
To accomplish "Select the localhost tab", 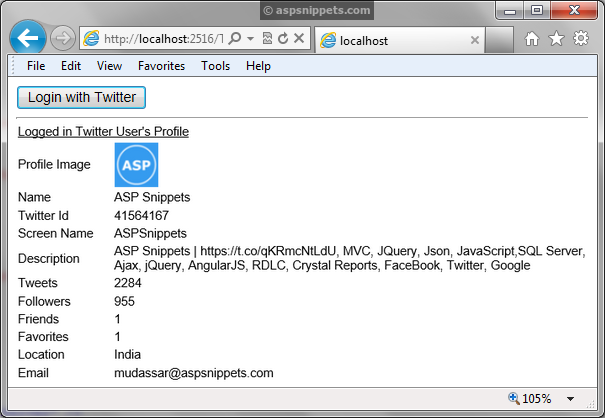I will coord(400,40).
